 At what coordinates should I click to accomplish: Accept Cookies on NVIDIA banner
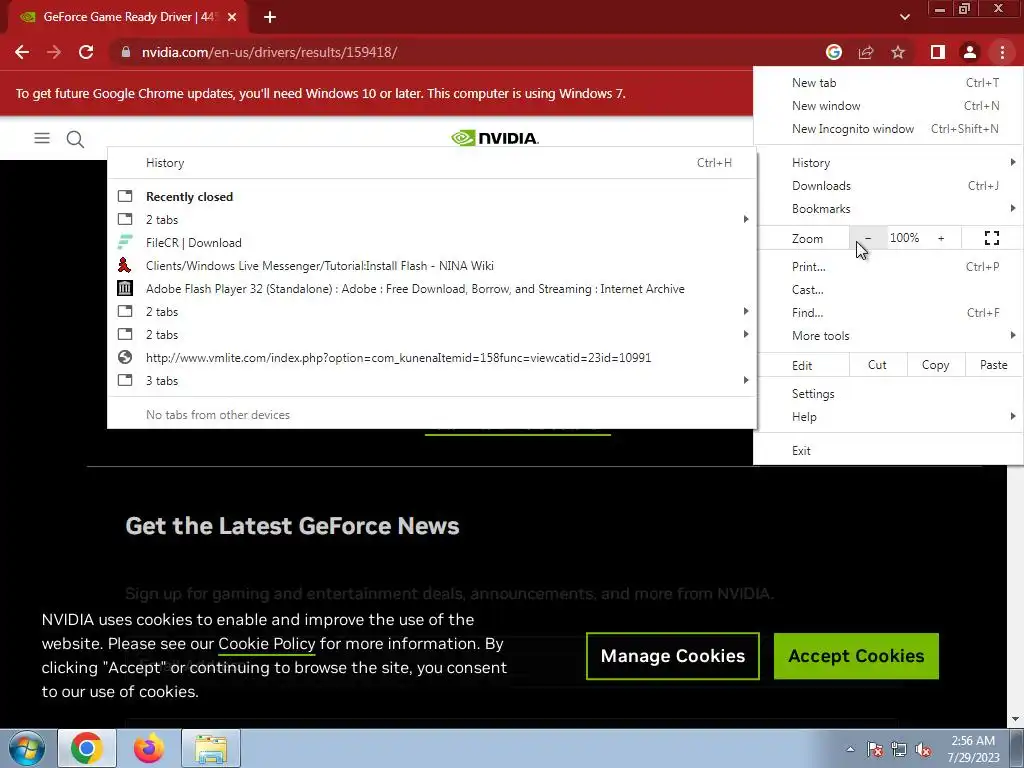[x=856, y=656]
